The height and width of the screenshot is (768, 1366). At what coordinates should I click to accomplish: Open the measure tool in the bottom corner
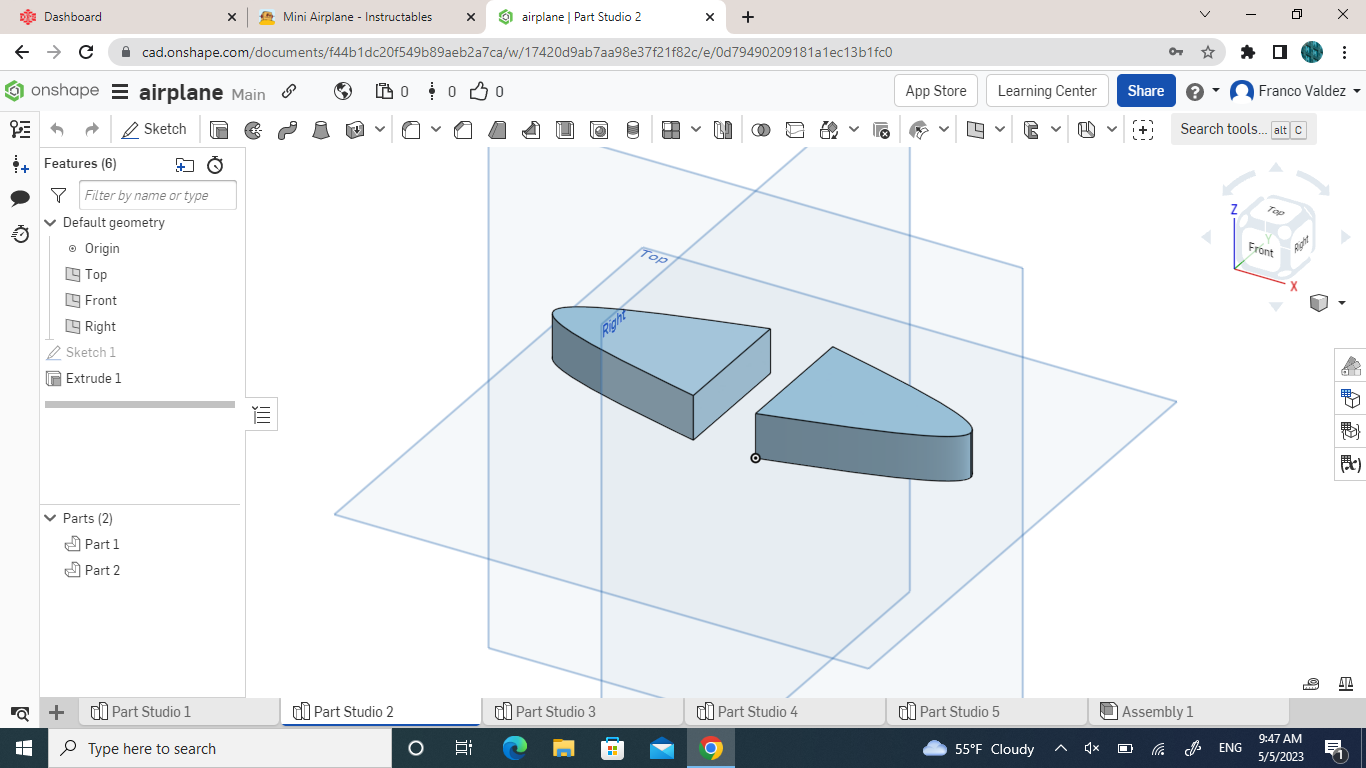(1311, 683)
